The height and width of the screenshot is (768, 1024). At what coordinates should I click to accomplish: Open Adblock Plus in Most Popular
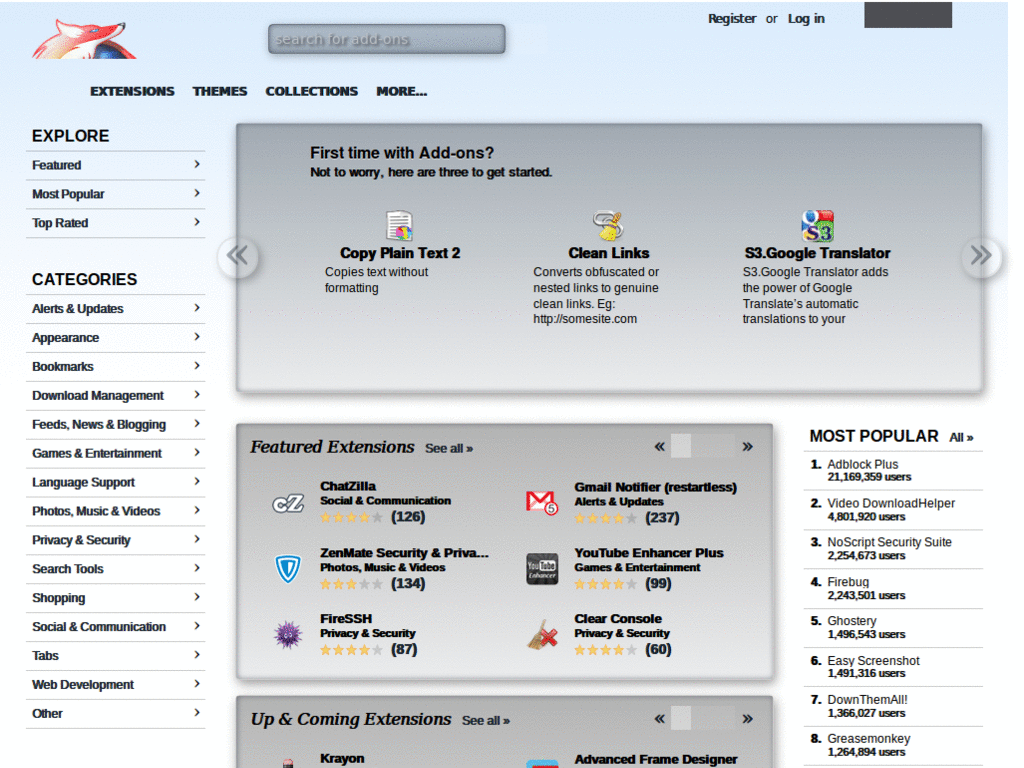click(x=863, y=464)
